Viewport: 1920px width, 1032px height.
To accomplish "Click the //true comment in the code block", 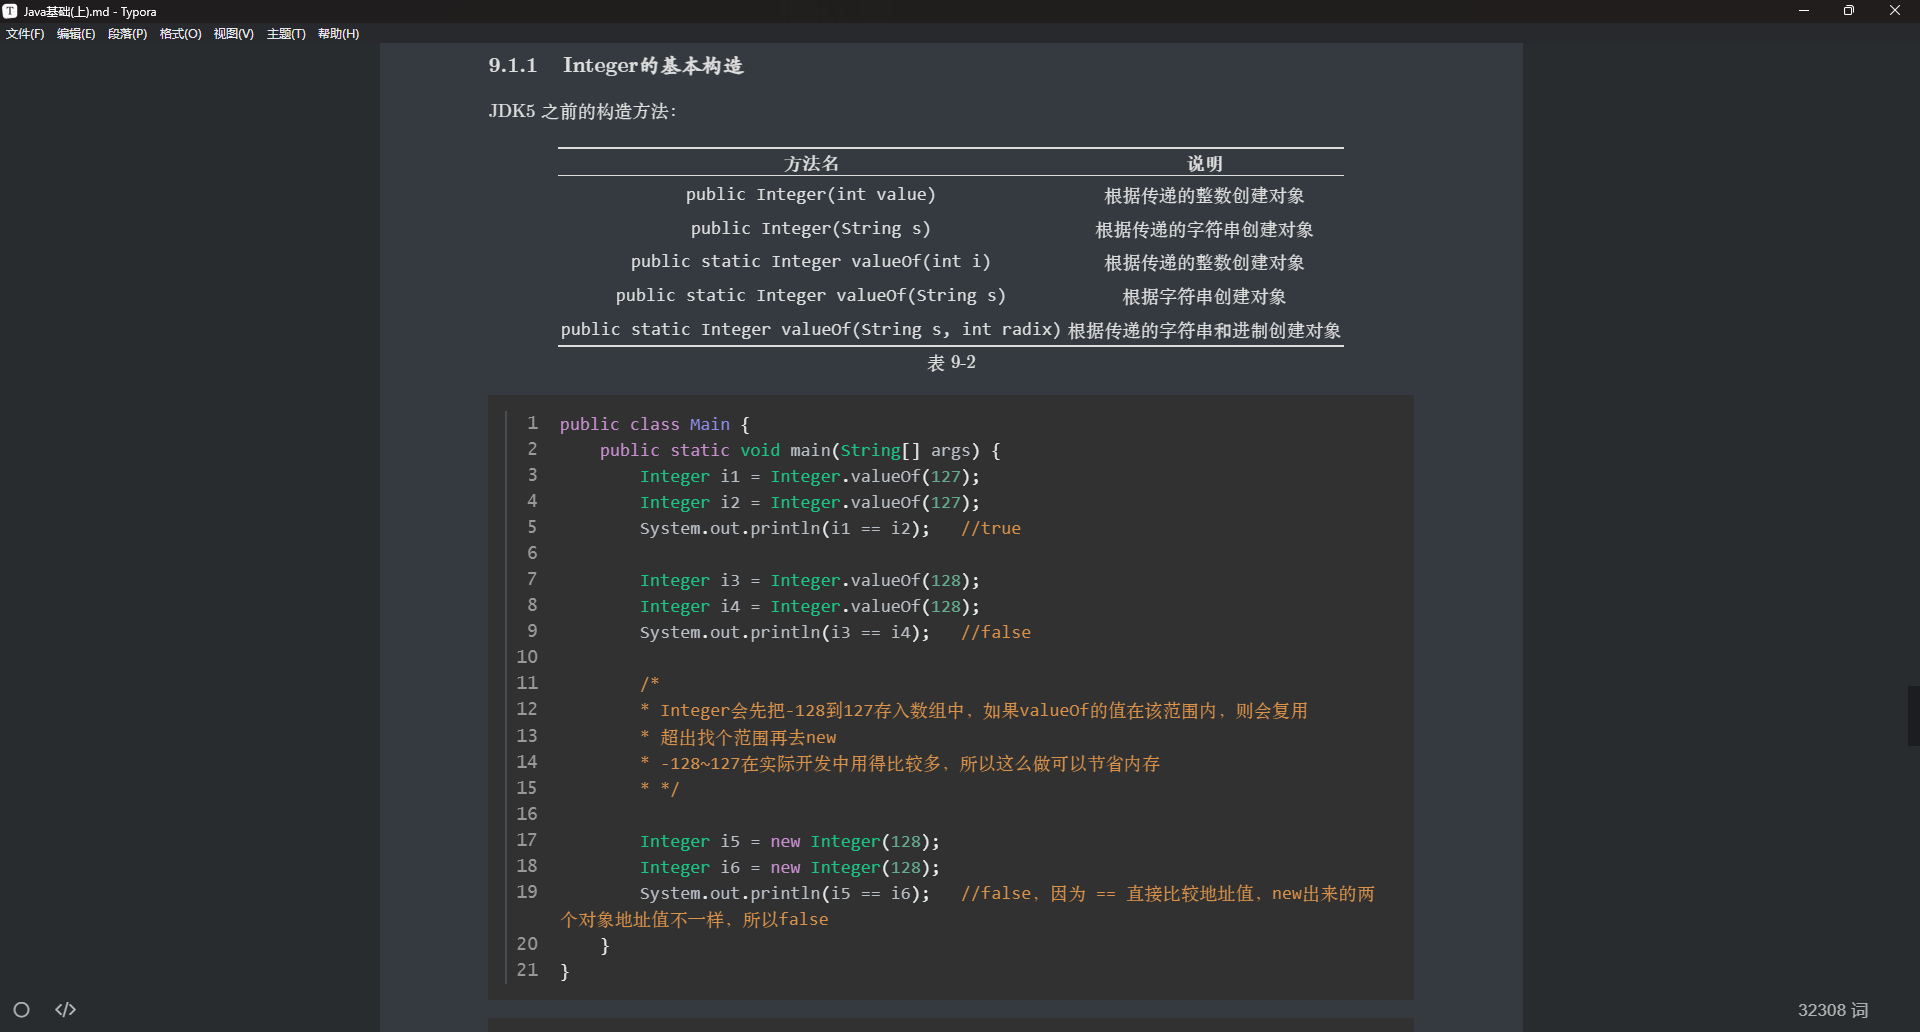I will click(x=992, y=528).
